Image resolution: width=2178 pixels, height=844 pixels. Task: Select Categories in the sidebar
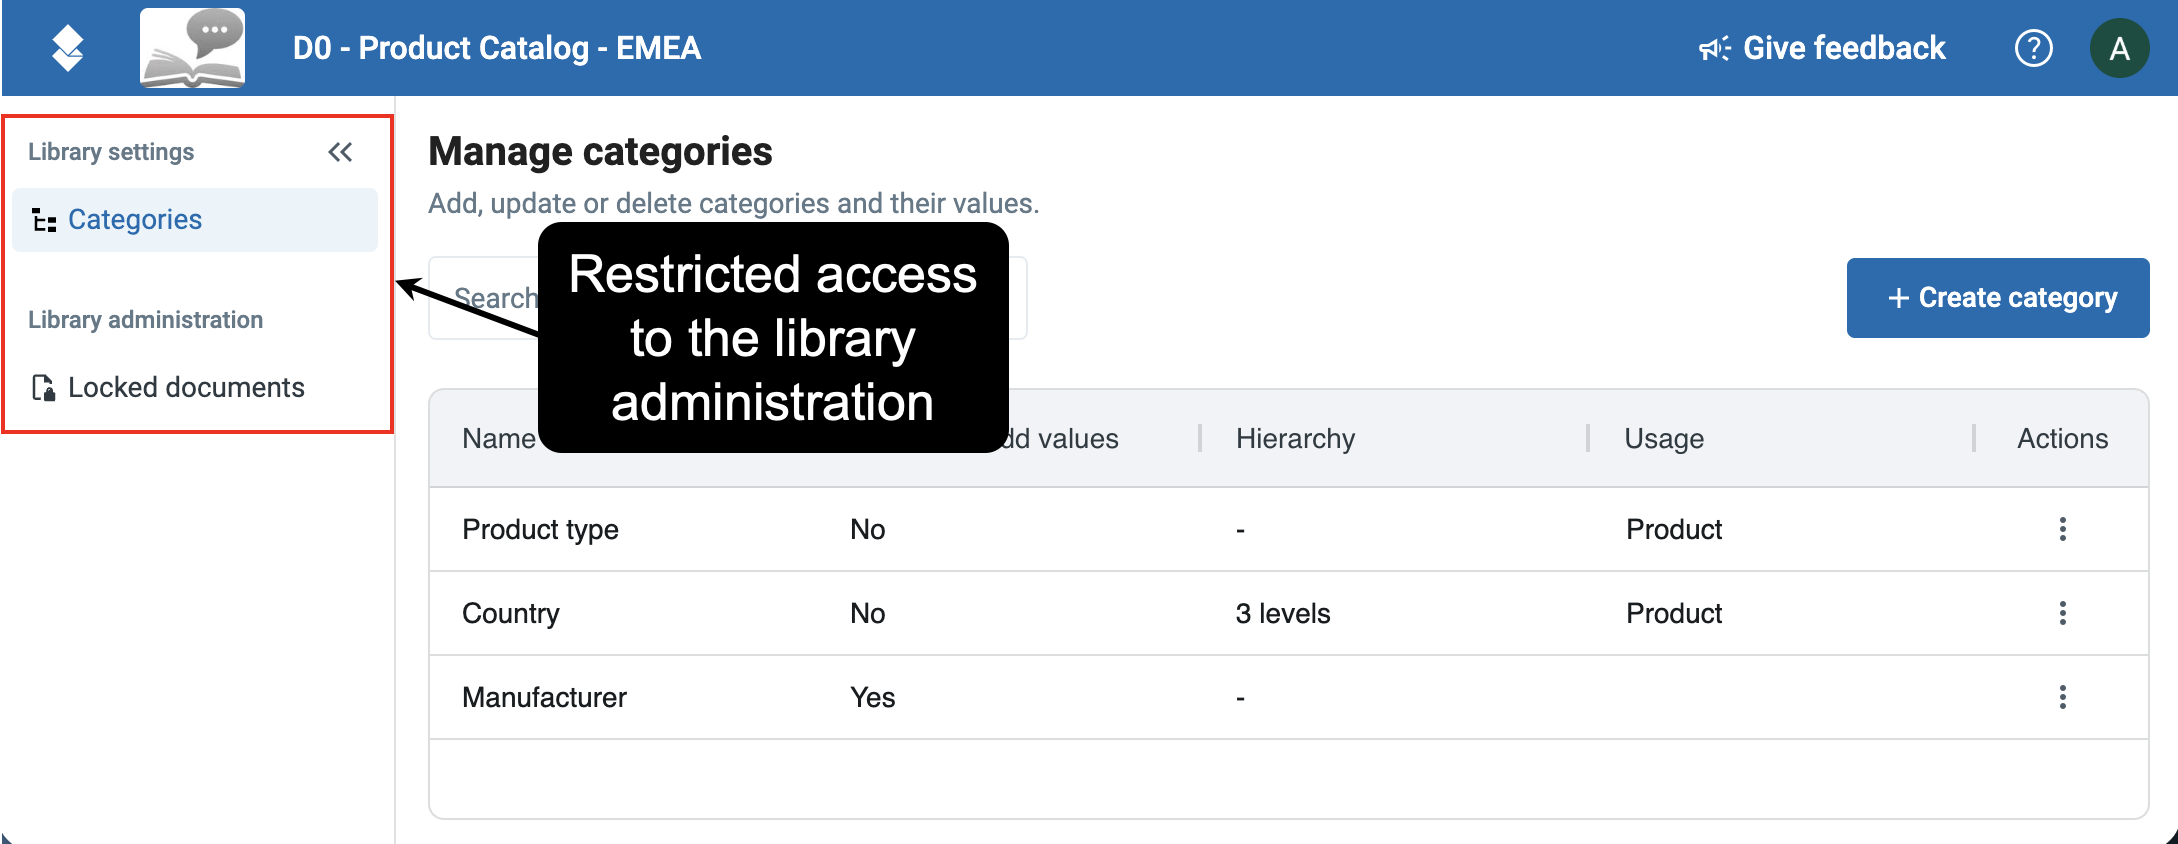click(195, 220)
